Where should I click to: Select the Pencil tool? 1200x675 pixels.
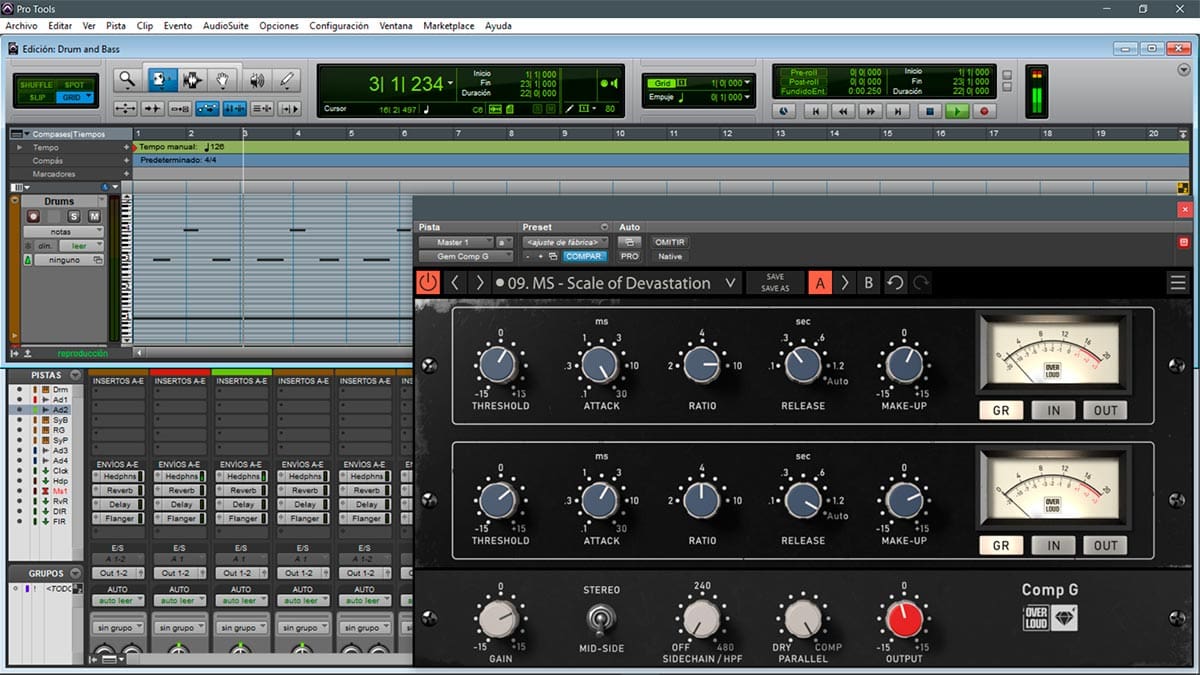tap(288, 80)
